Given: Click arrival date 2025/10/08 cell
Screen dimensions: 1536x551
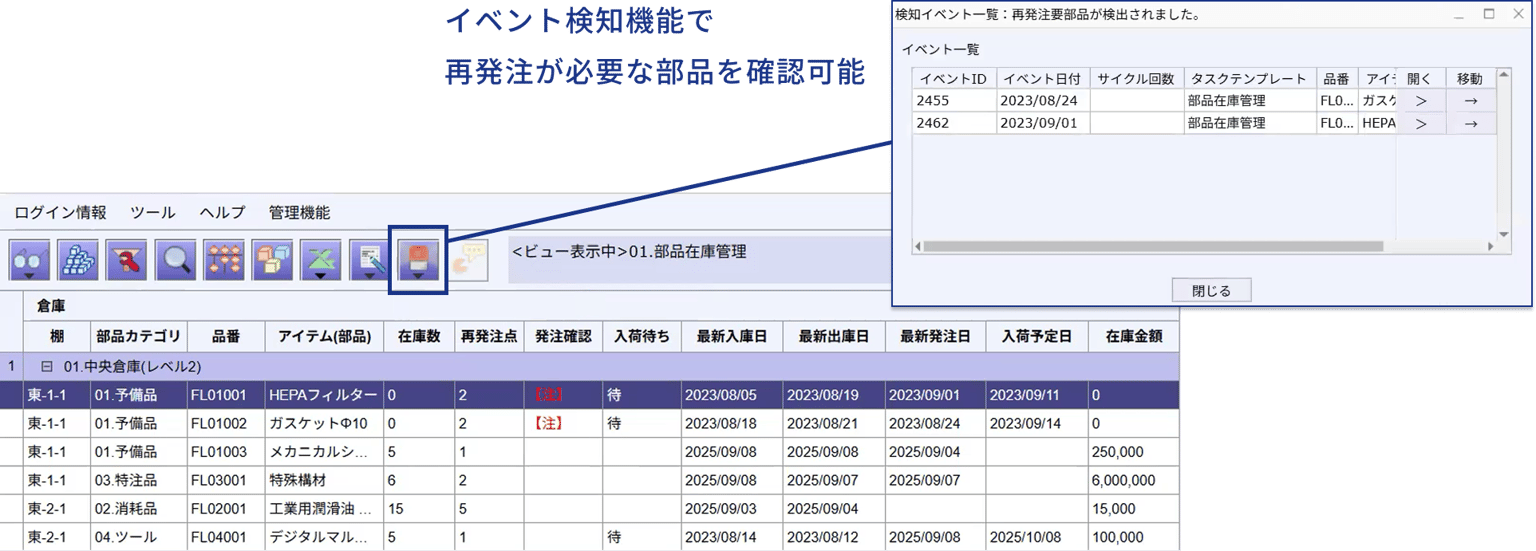Looking at the screenshot, I should 1036,538.
